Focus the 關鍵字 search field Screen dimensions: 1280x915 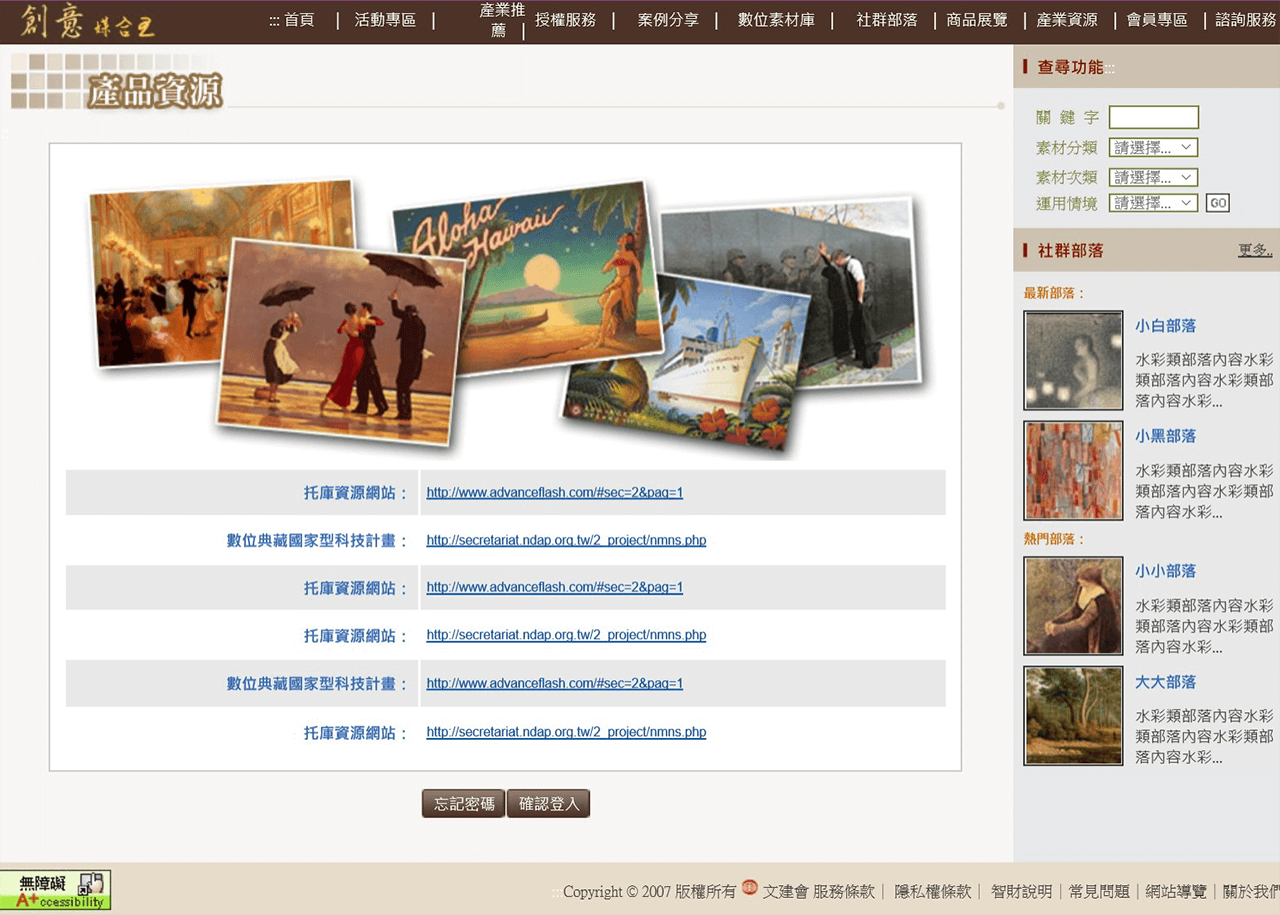[1153, 117]
